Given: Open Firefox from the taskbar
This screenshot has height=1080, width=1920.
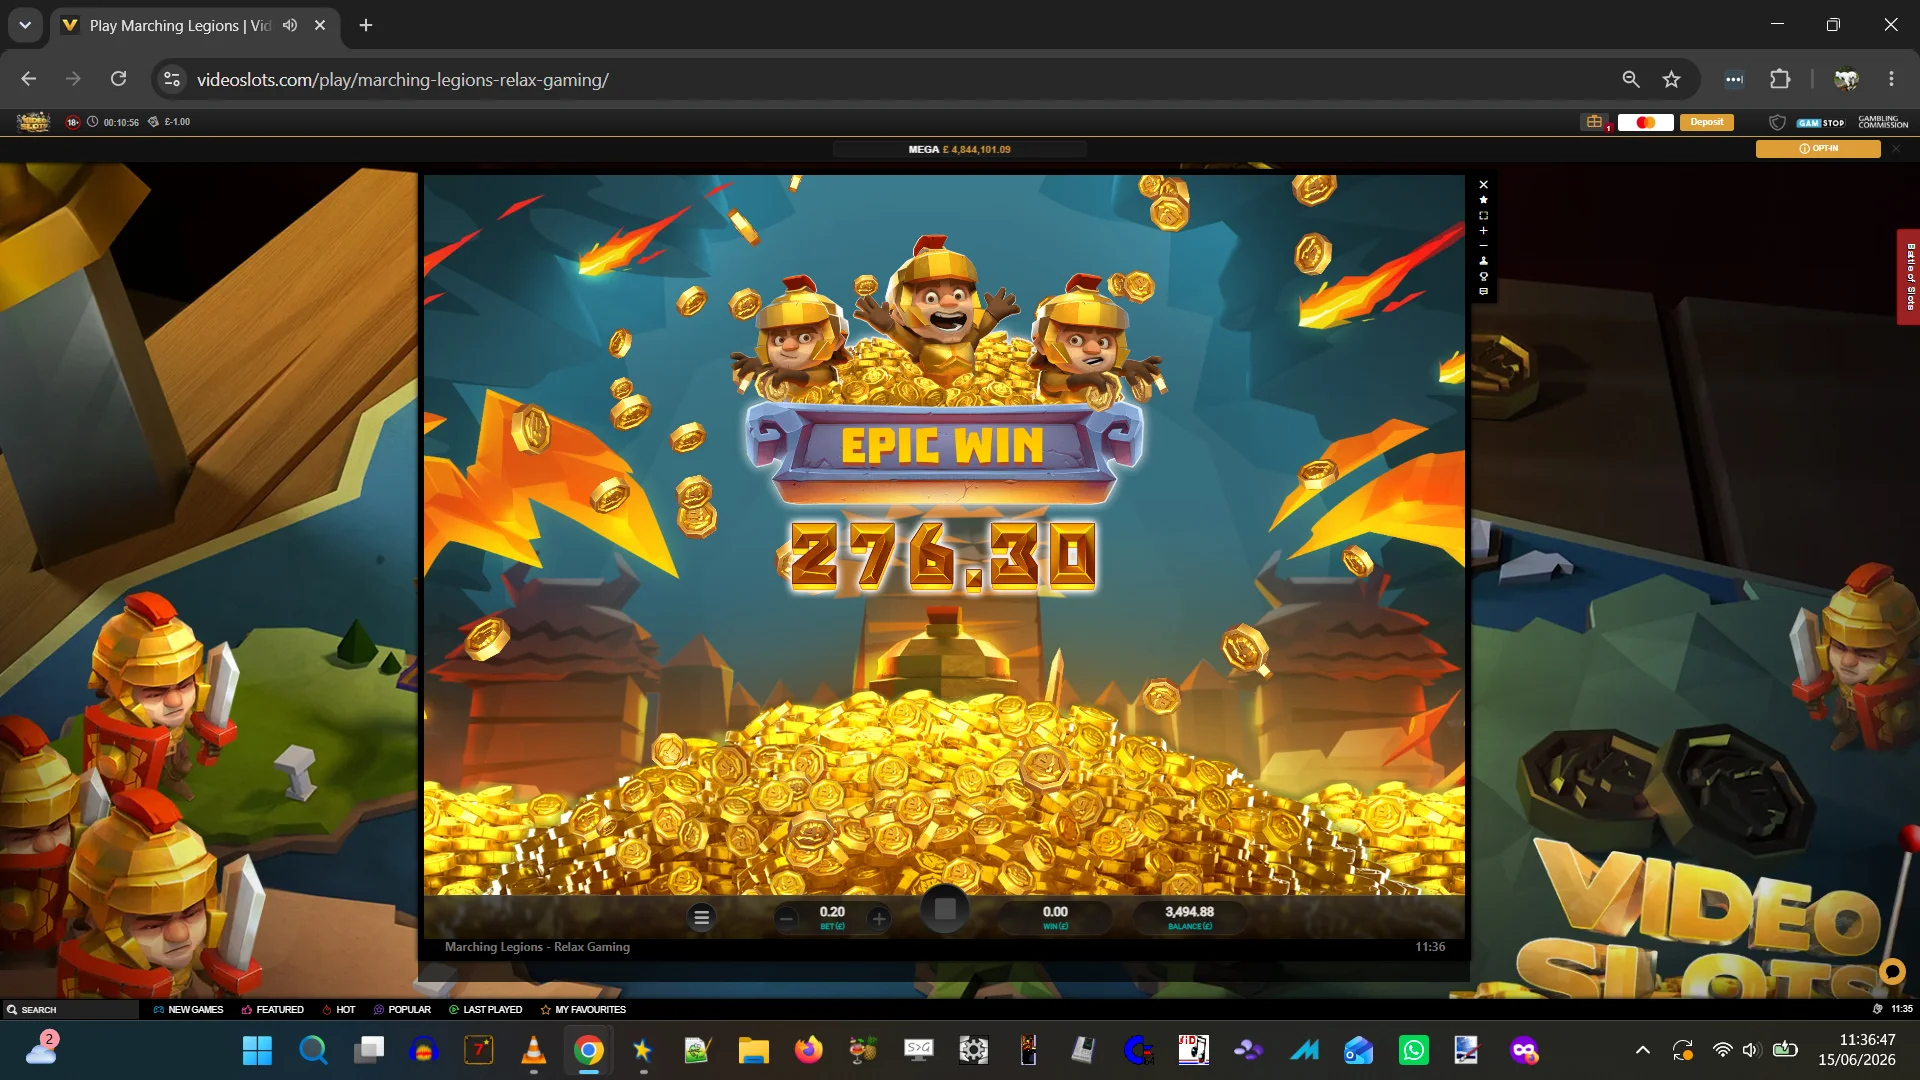Looking at the screenshot, I should pos(808,1050).
